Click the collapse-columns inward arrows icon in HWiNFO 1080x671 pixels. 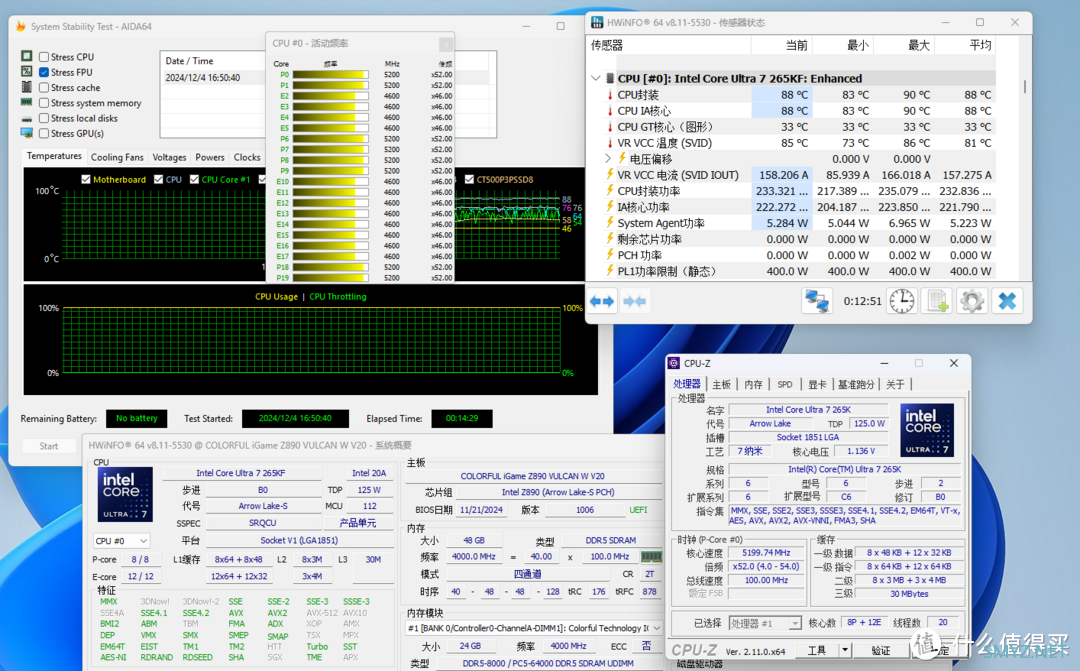click(x=634, y=301)
